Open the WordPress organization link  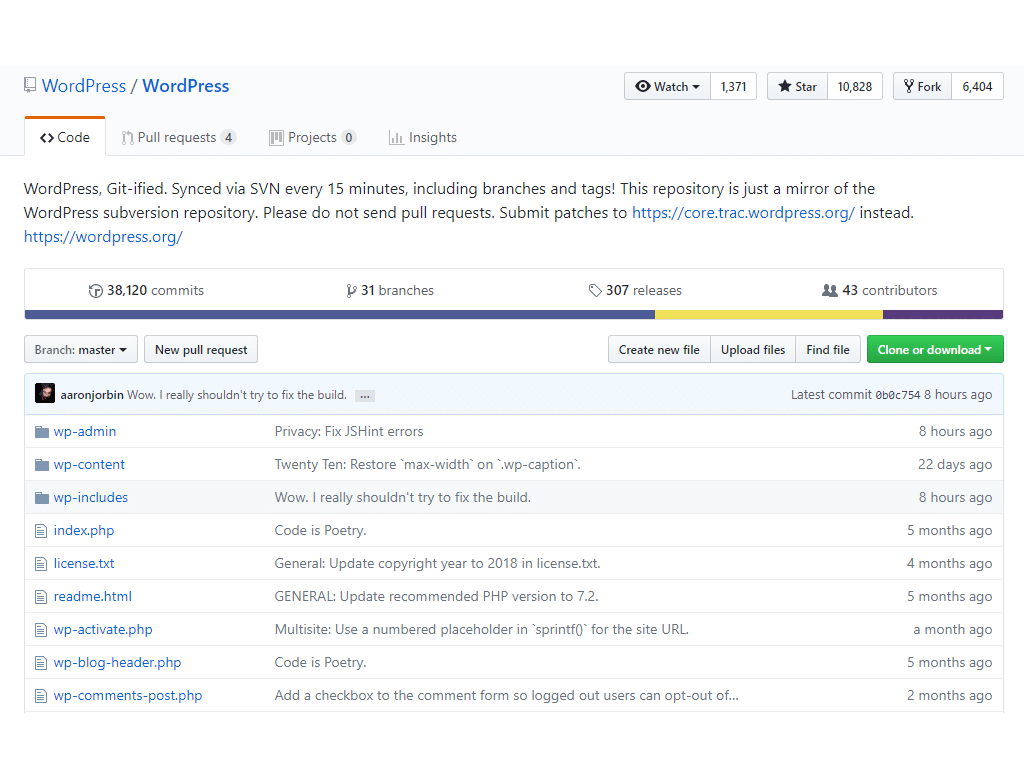coord(84,86)
